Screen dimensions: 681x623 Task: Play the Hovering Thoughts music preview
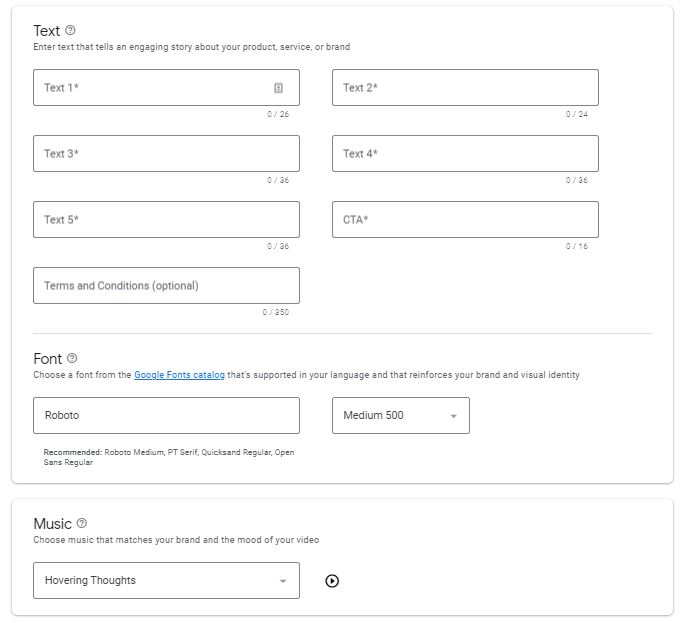coord(333,581)
